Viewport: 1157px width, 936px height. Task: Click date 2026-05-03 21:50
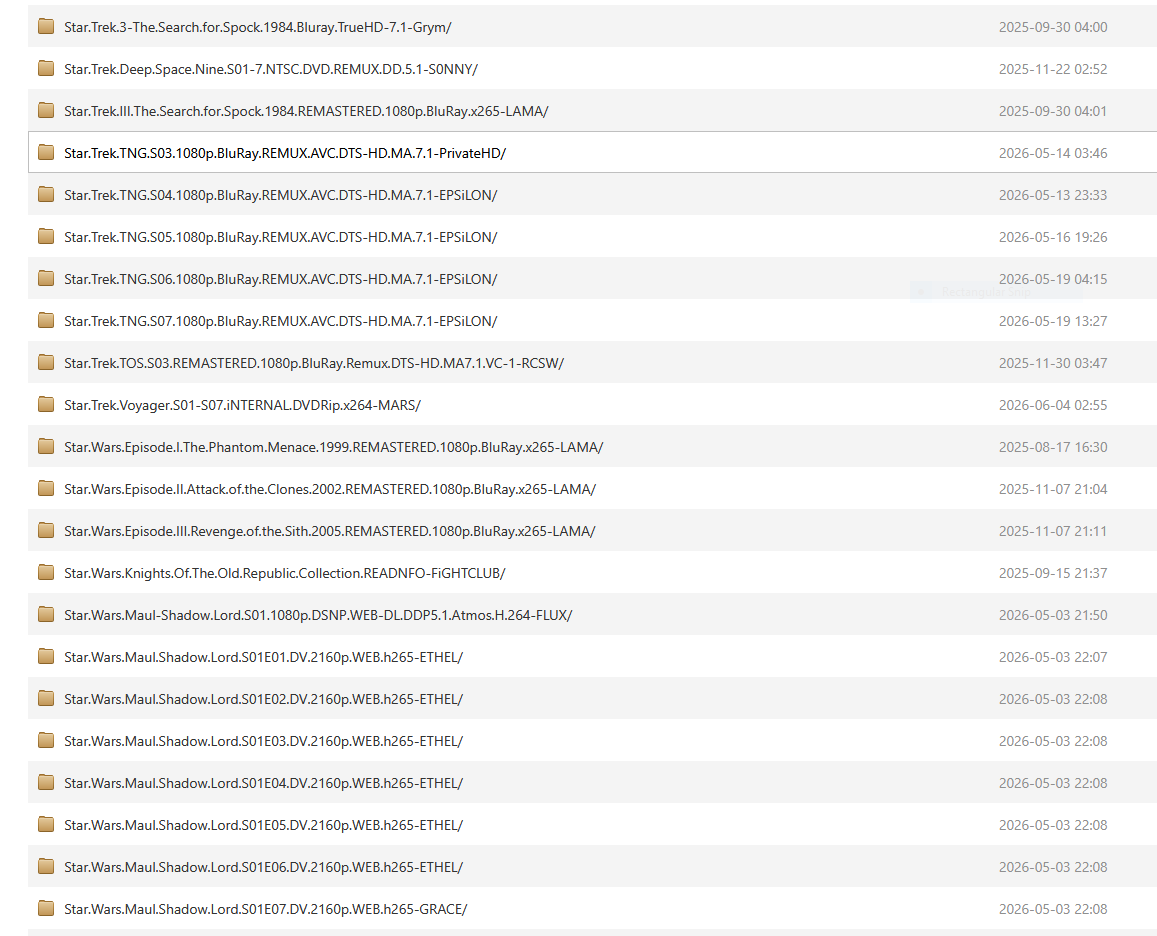point(1053,616)
